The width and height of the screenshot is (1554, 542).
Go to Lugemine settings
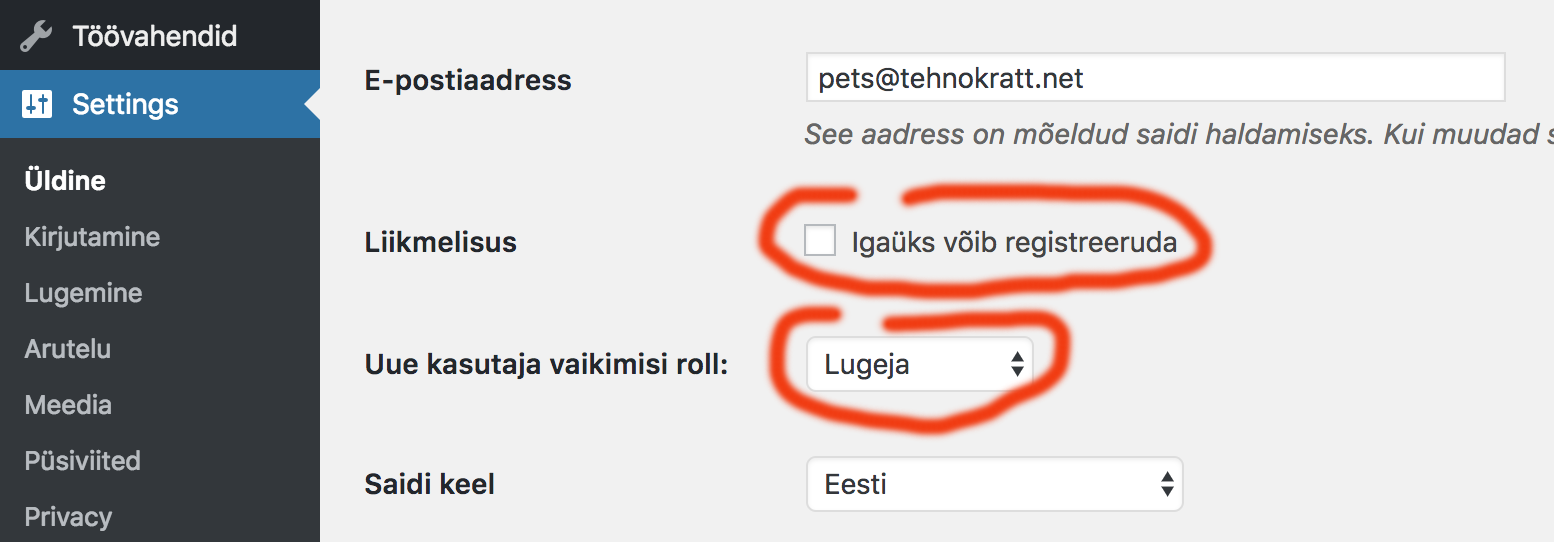84,293
